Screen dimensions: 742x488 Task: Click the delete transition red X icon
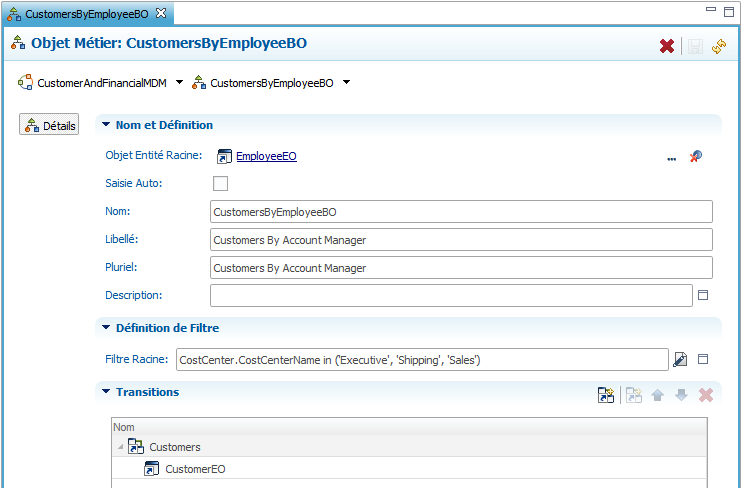pyautogui.click(x=706, y=395)
